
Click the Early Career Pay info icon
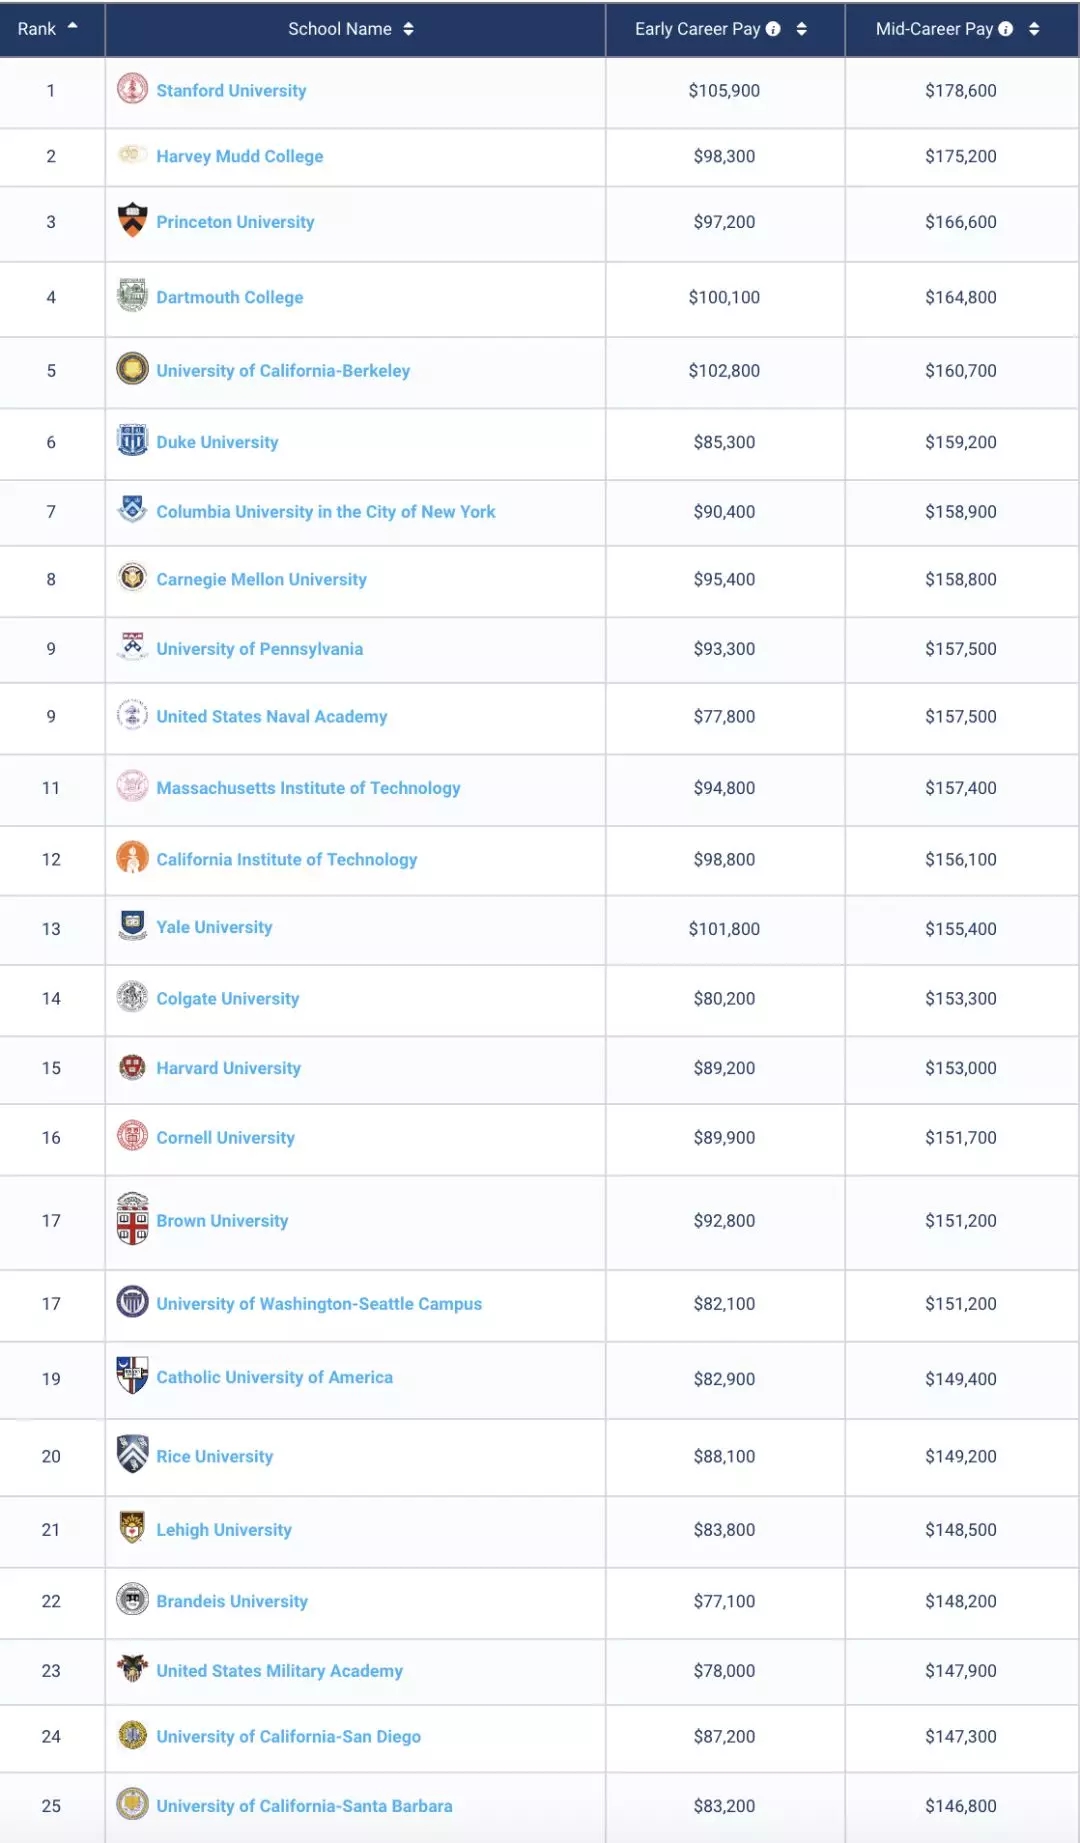click(x=773, y=29)
